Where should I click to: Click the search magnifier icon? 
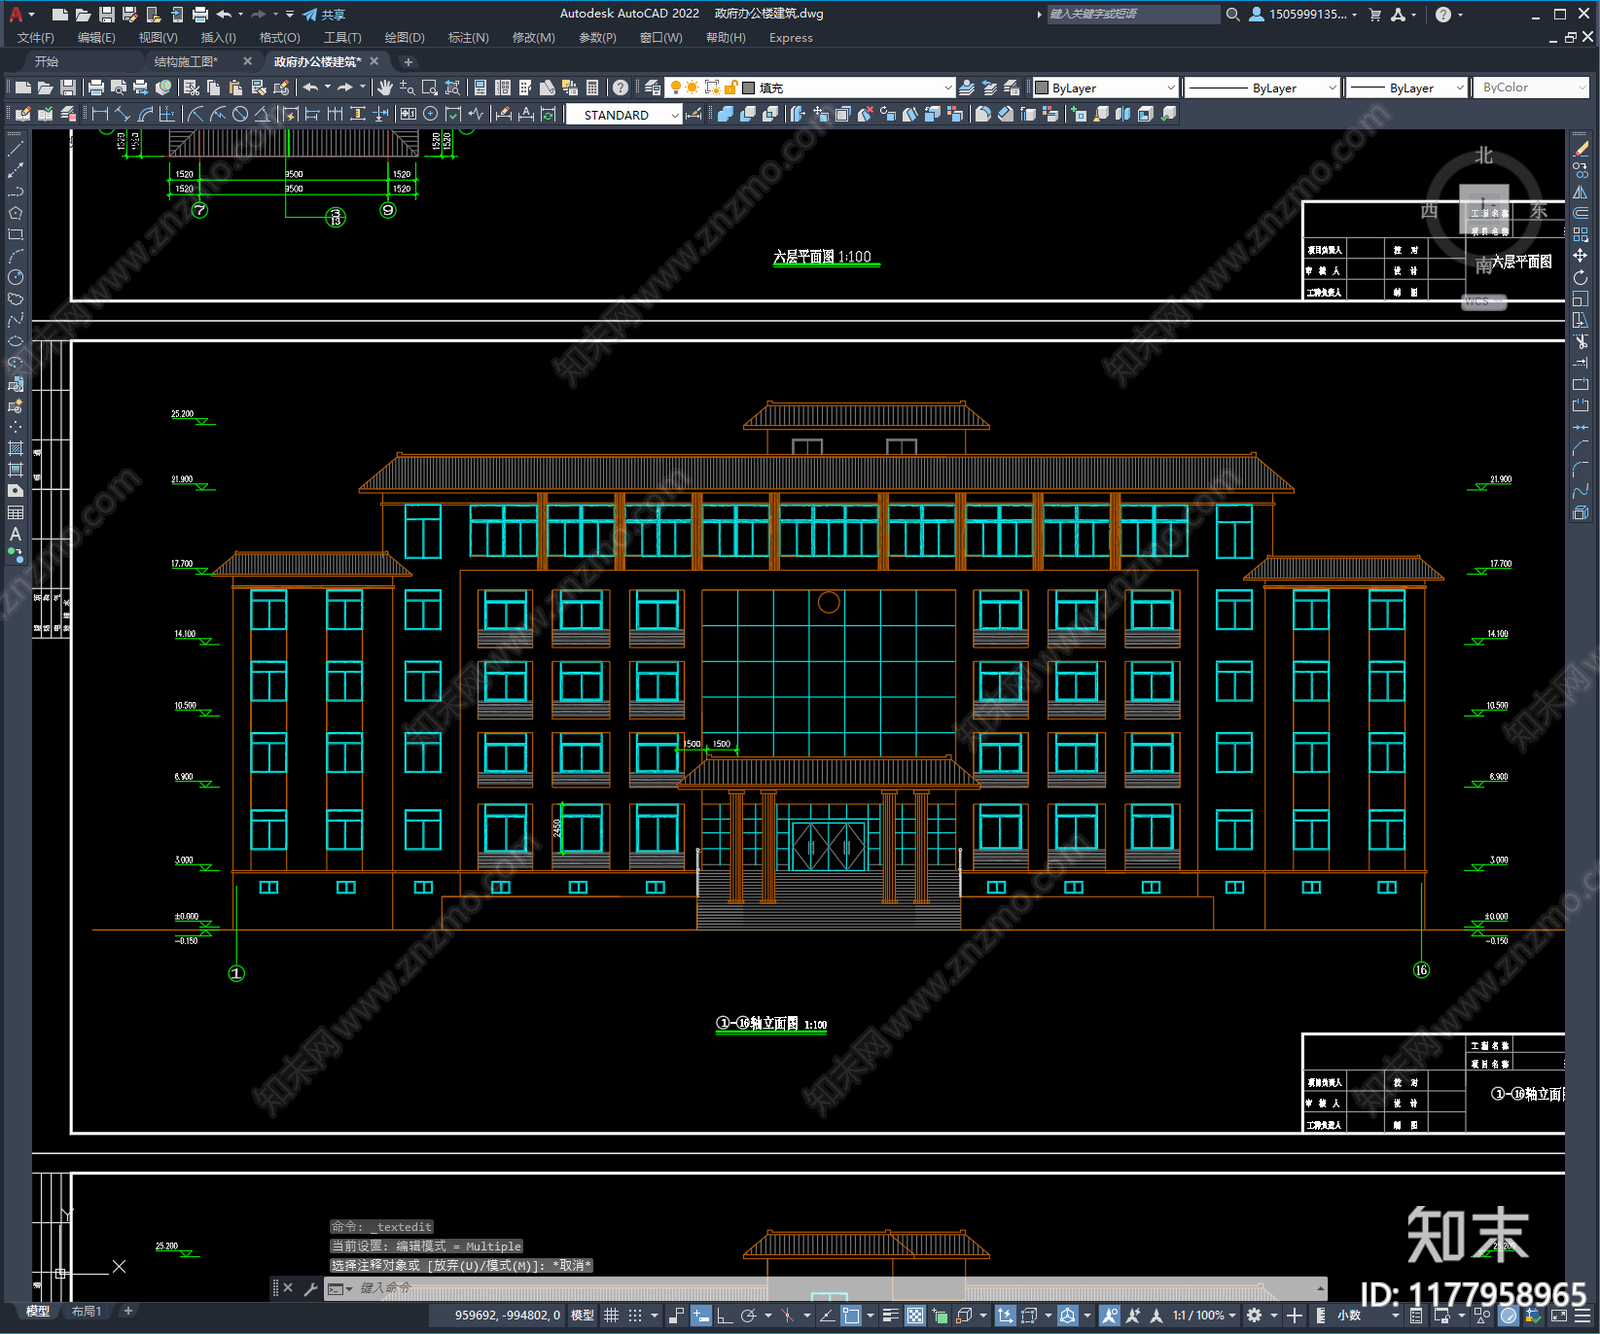(1233, 14)
